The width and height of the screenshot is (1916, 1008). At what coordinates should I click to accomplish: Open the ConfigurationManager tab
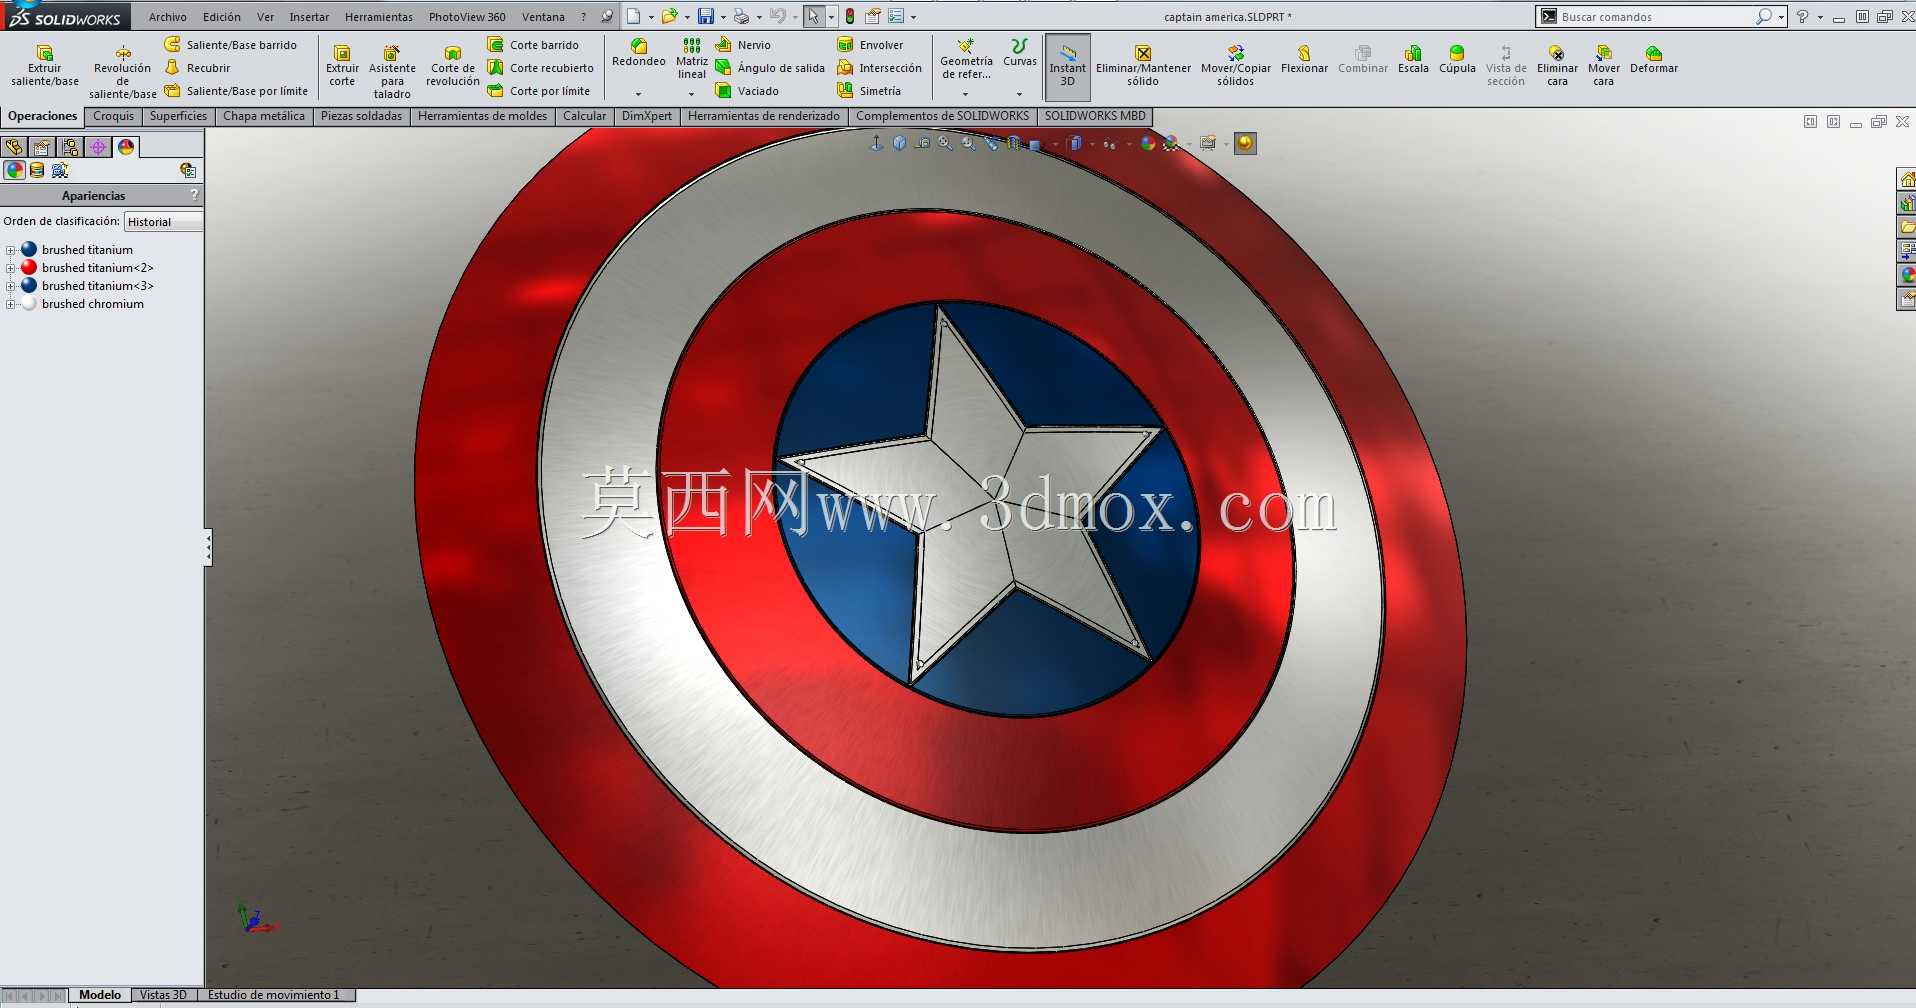coord(70,147)
